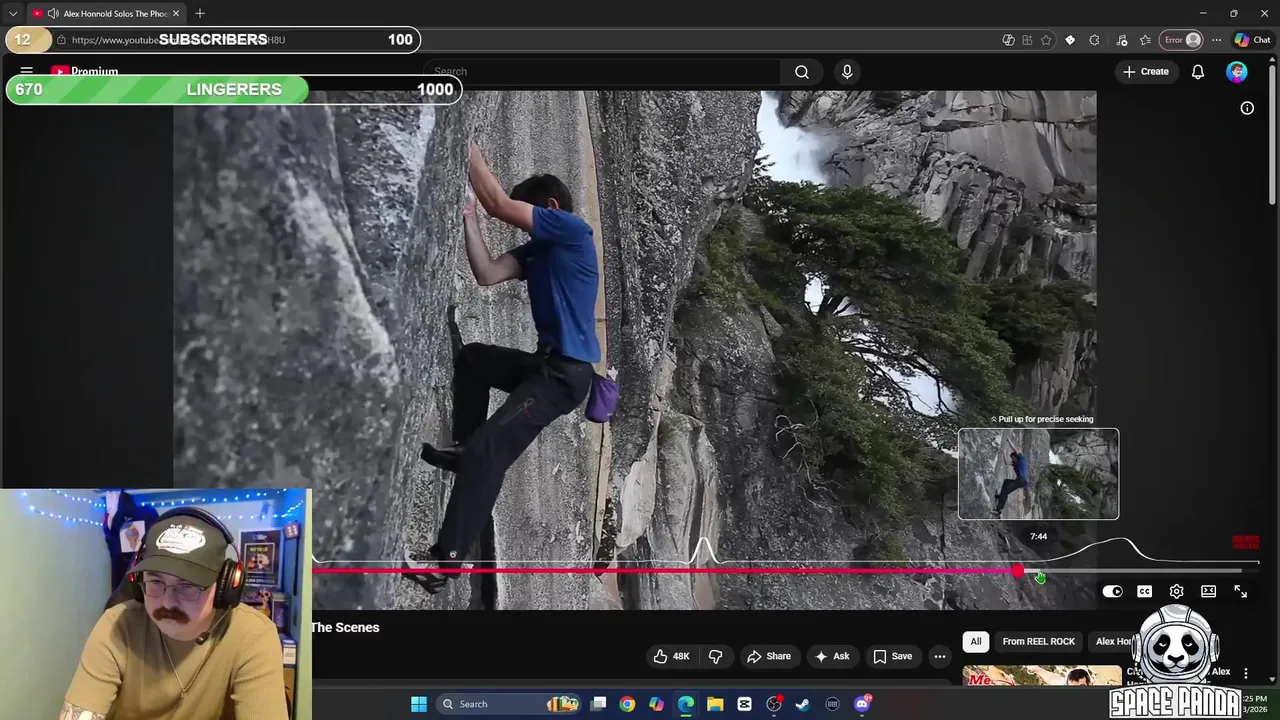Image resolution: width=1280 pixels, height=720 pixels.
Task: Click the Create button
Action: tap(1146, 71)
